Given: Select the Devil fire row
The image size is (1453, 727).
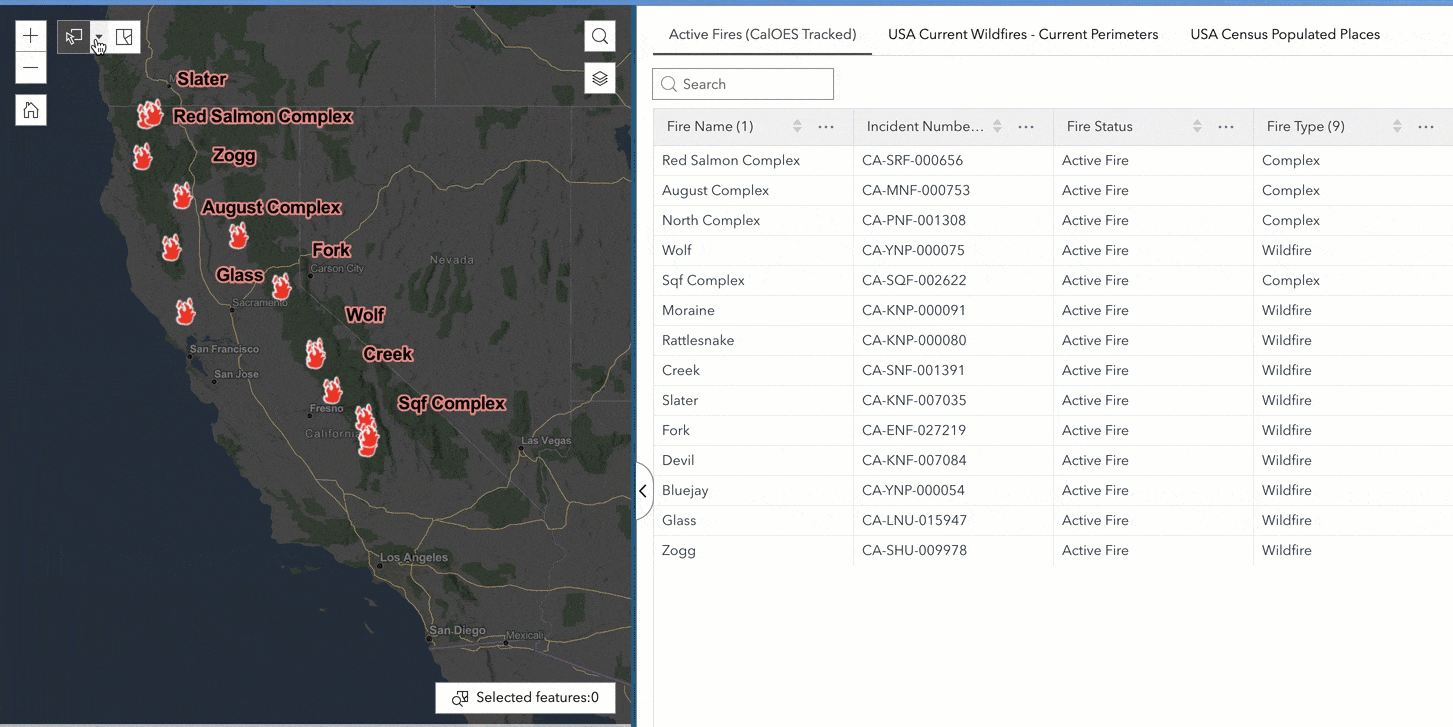Looking at the screenshot, I should [x=1053, y=460].
